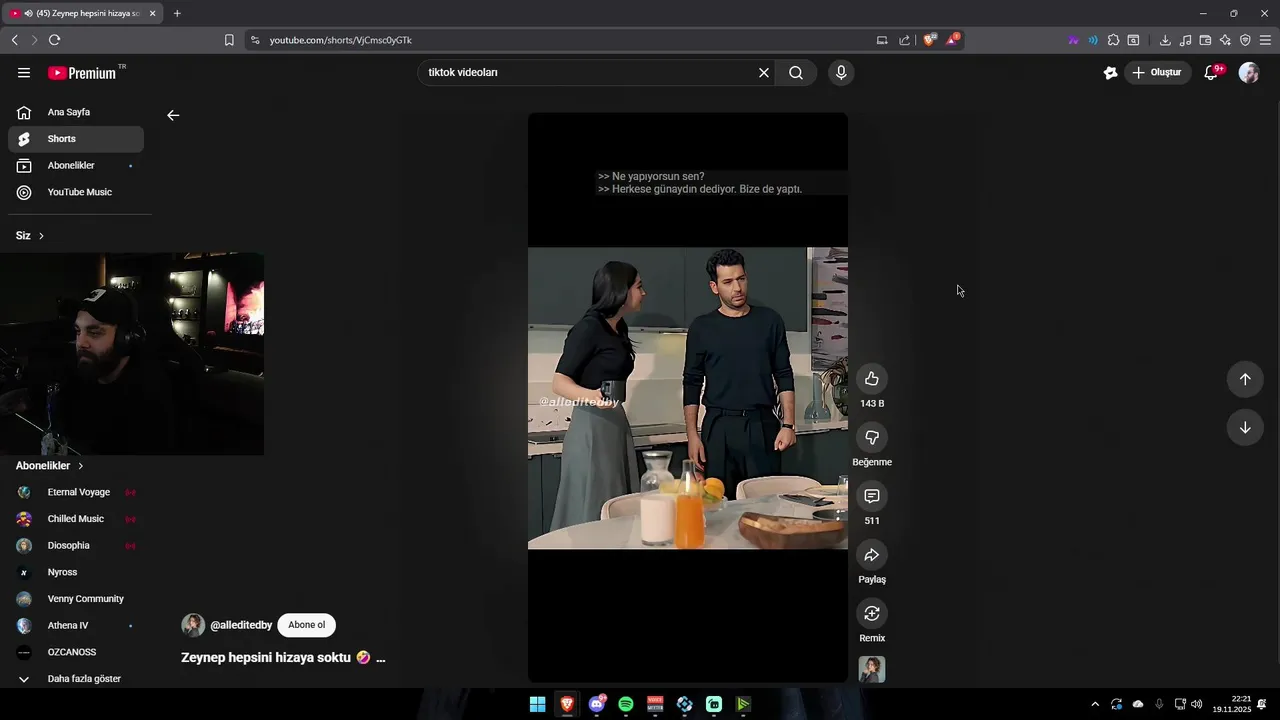Screen dimensions: 1280x720
Task: Open OZCANOSS channel
Action: tap(76, 652)
